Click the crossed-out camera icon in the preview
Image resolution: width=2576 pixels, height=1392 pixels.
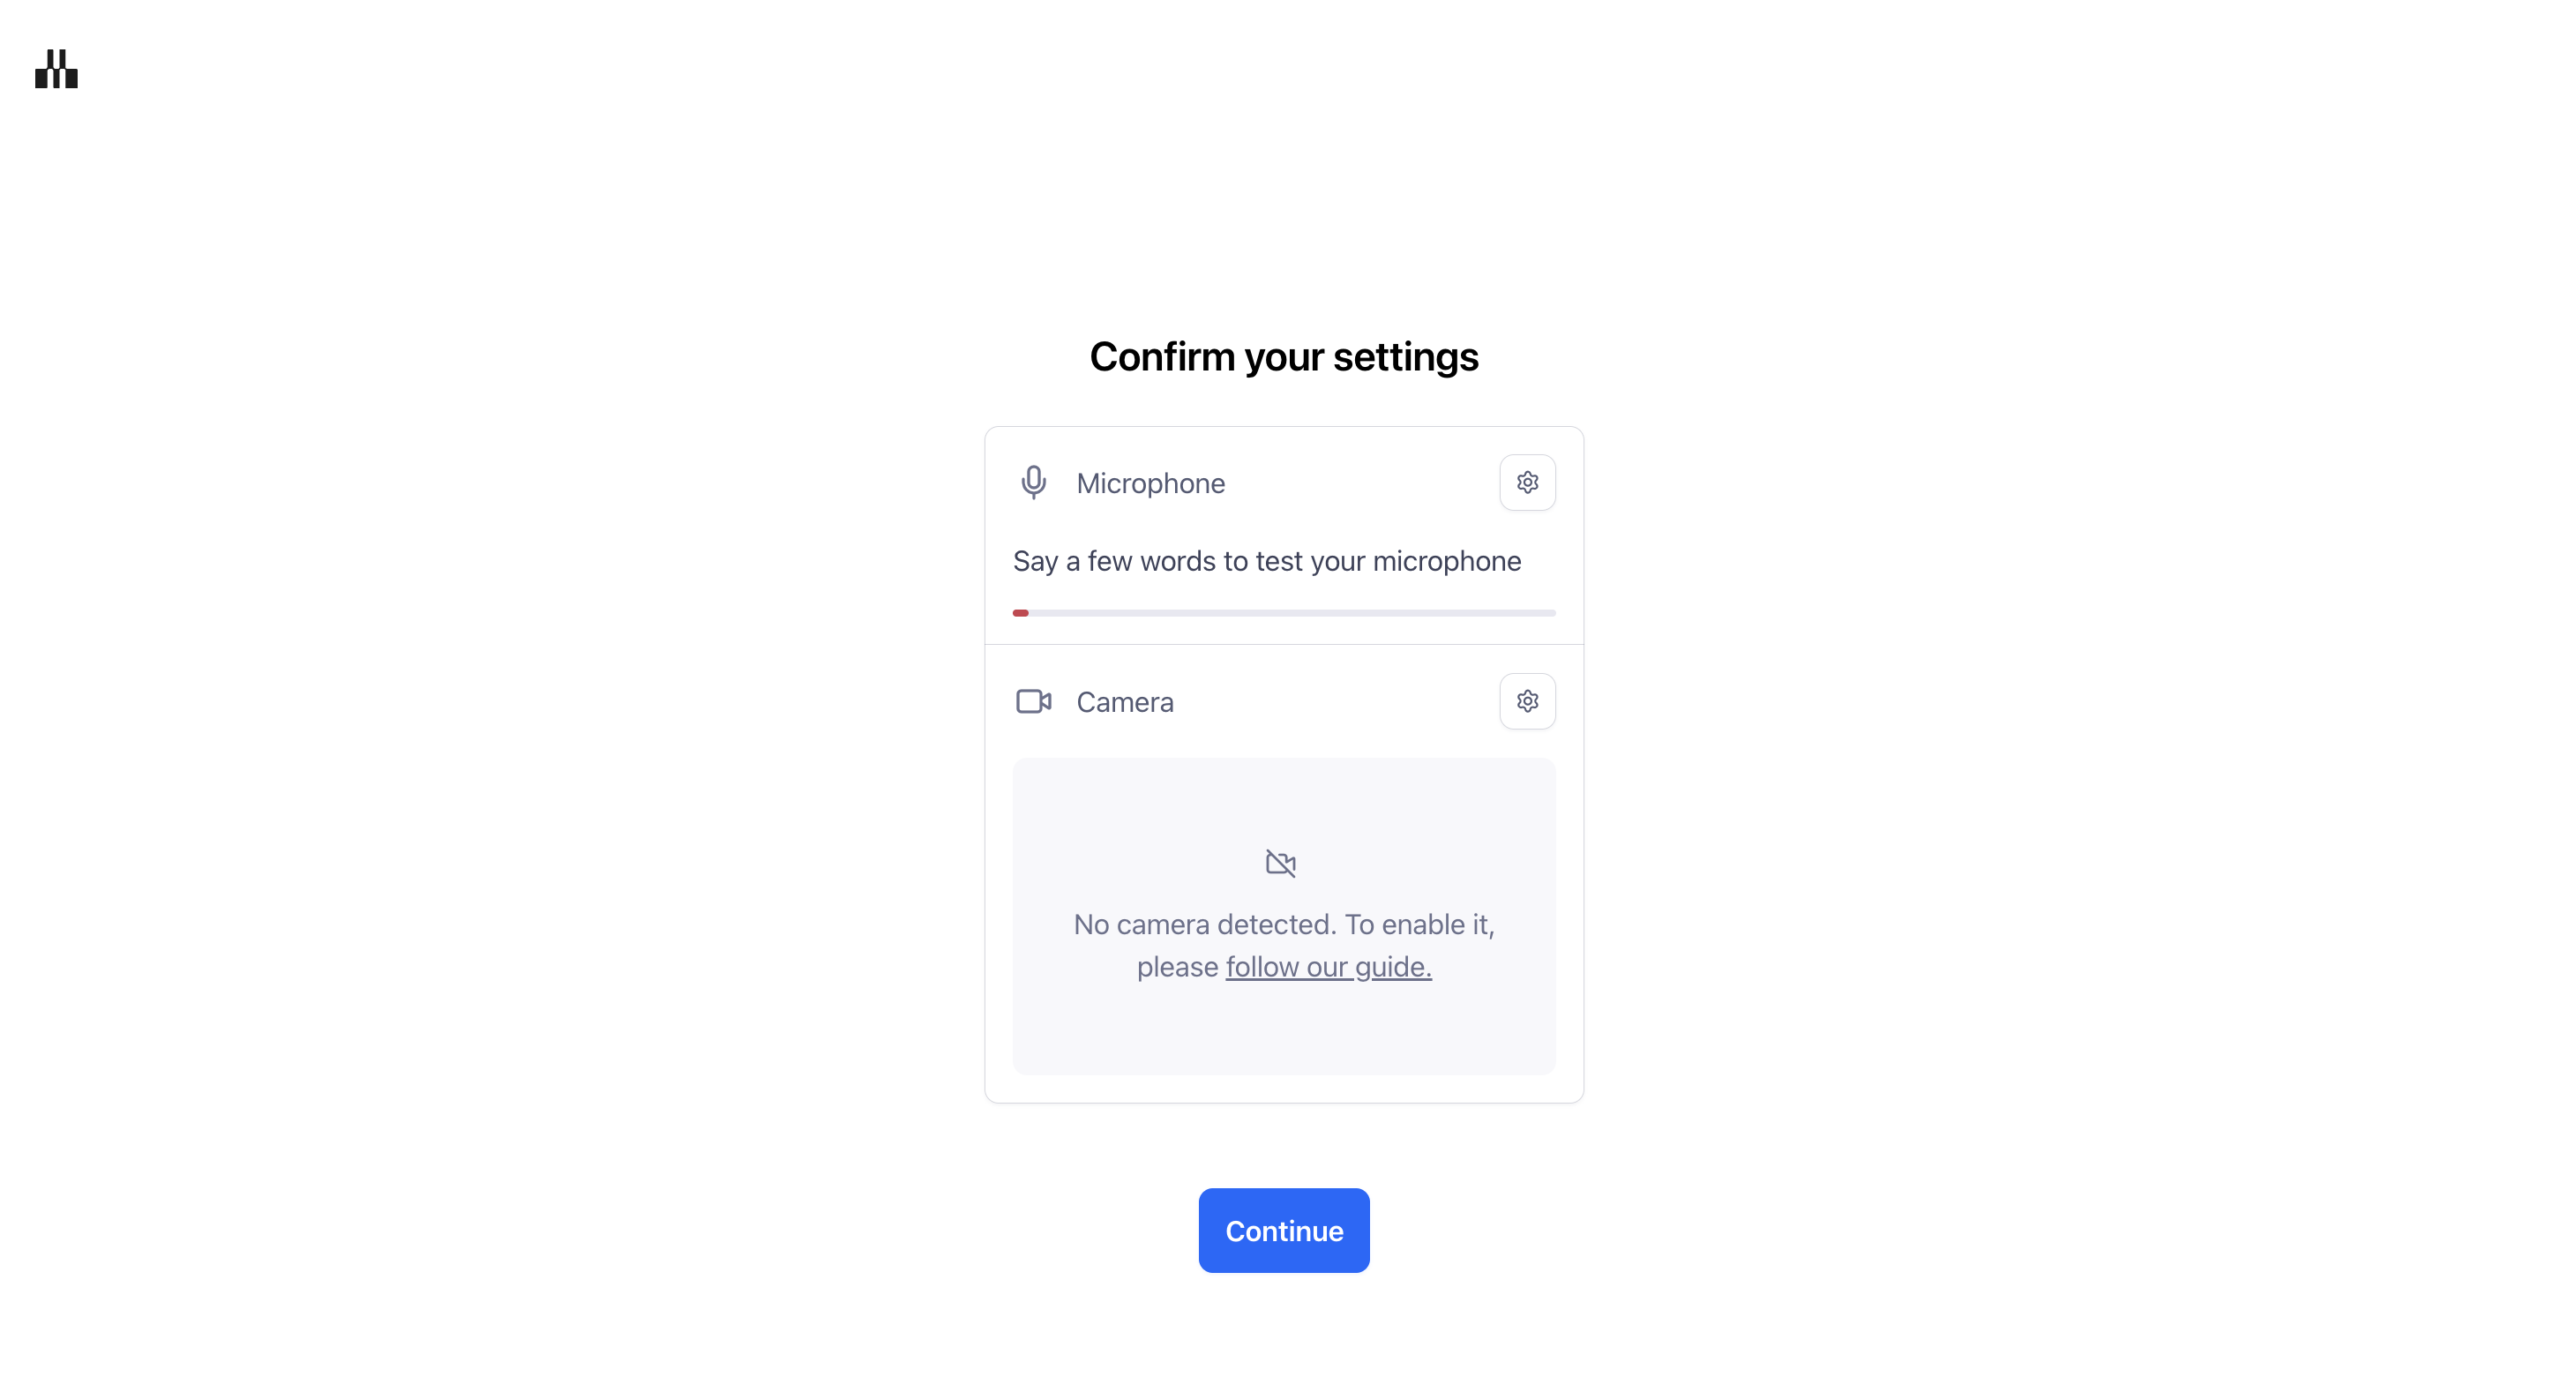[x=1280, y=862]
